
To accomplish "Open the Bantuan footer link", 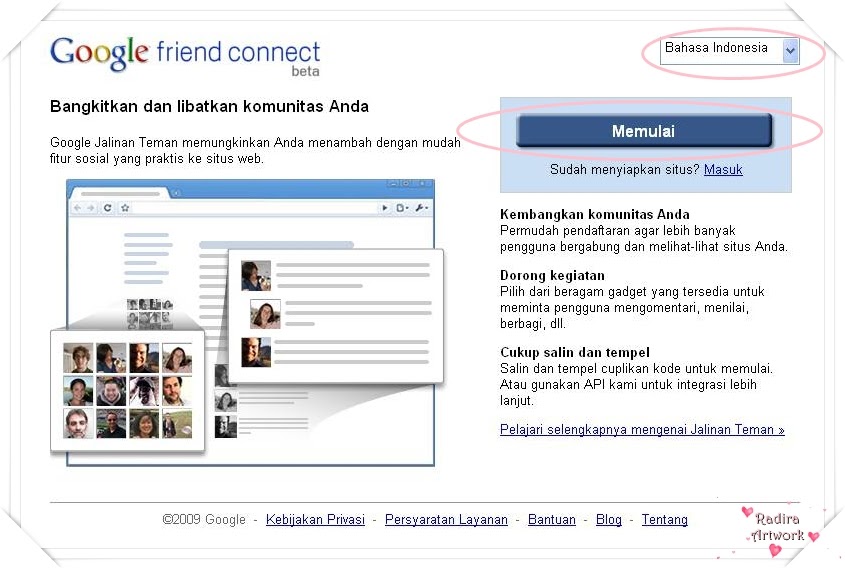I will coord(552,519).
